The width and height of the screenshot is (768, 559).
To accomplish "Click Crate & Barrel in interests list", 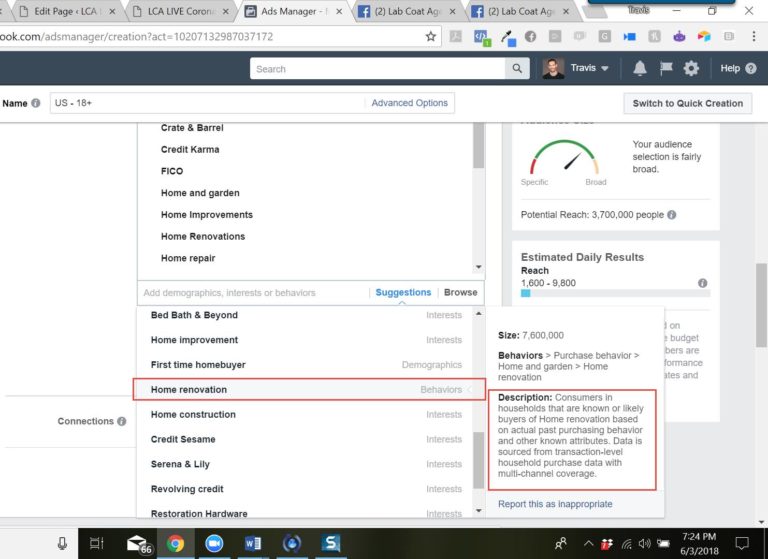I will click(x=192, y=128).
